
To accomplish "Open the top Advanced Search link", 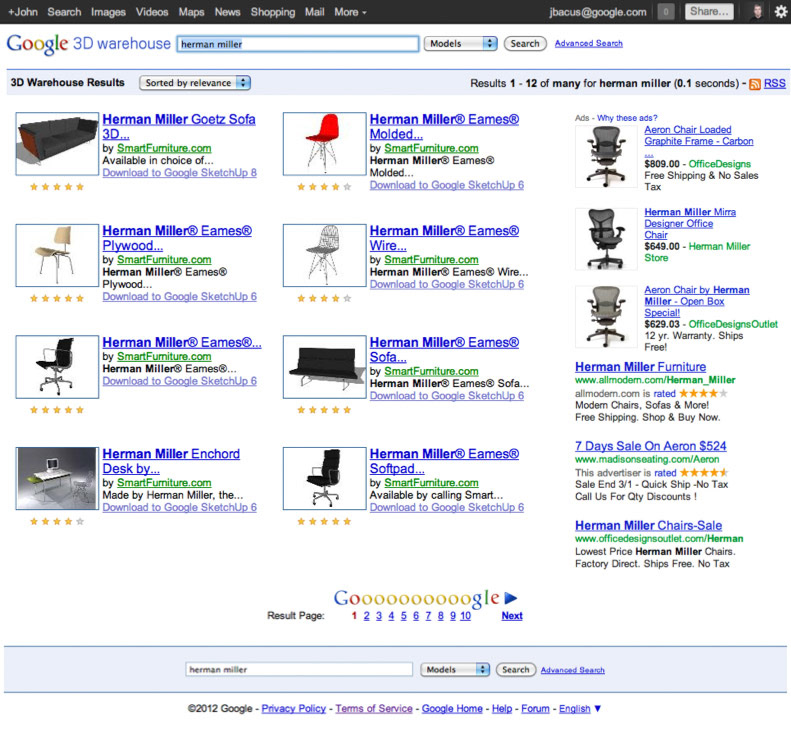I will point(589,43).
